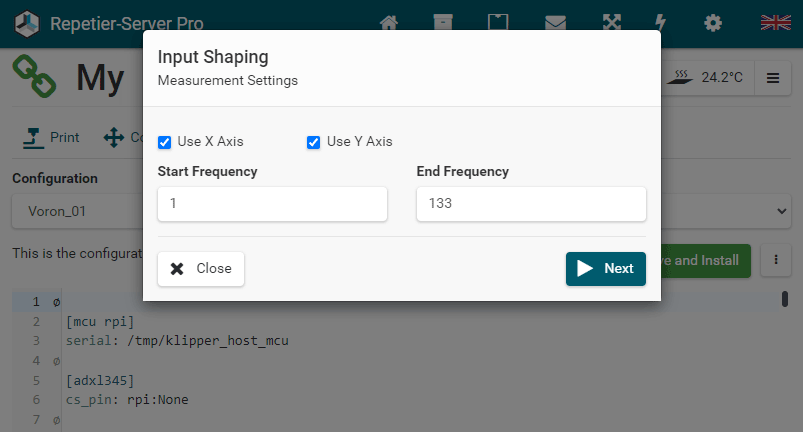Open the messages envelope icon

point(555,22)
